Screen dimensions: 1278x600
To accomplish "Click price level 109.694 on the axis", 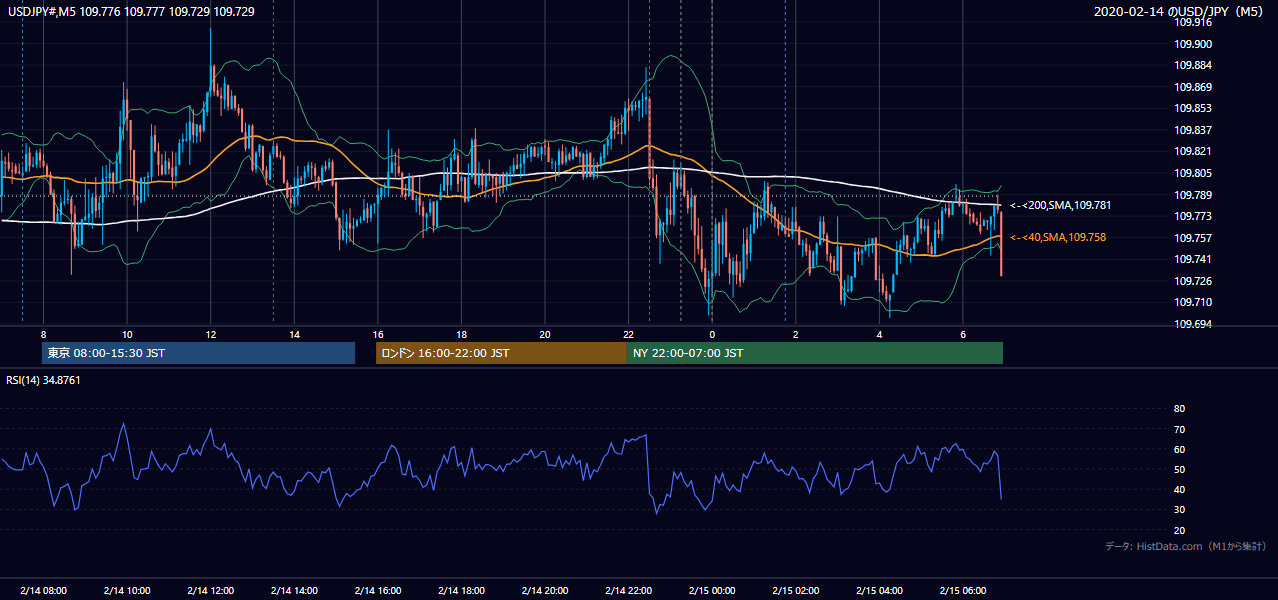I will coord(1192,324).
